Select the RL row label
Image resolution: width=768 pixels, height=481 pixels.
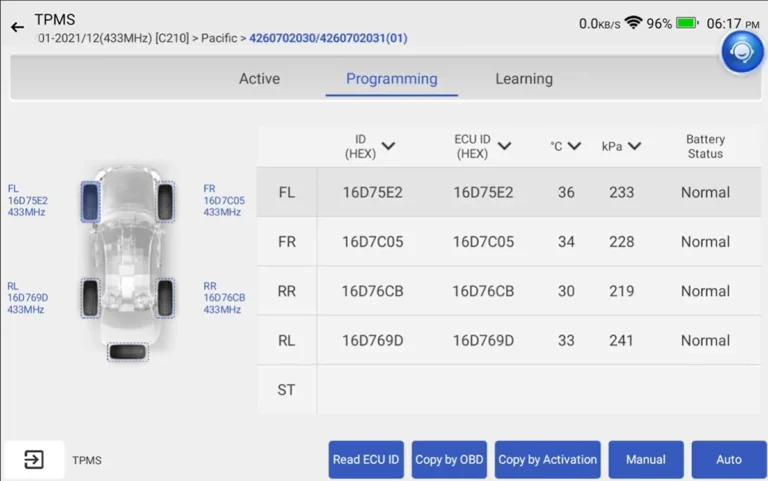coord(287,340)
